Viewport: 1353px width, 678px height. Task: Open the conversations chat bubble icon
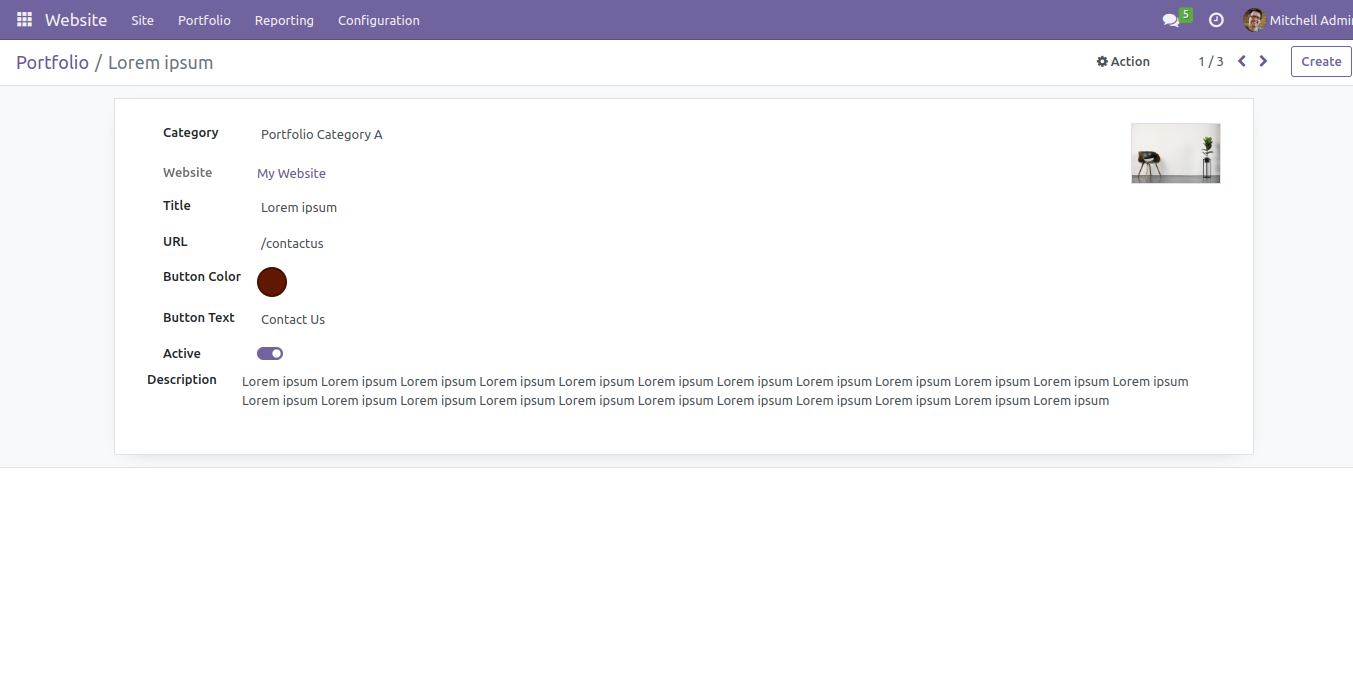1171,20
